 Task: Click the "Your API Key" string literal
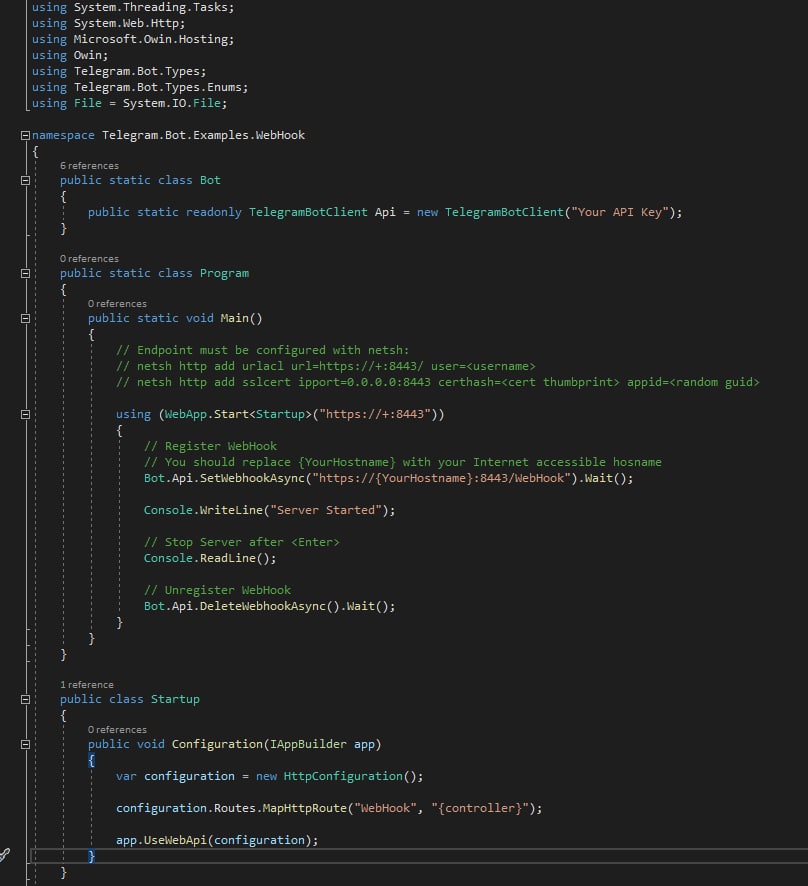pos(620,212)
